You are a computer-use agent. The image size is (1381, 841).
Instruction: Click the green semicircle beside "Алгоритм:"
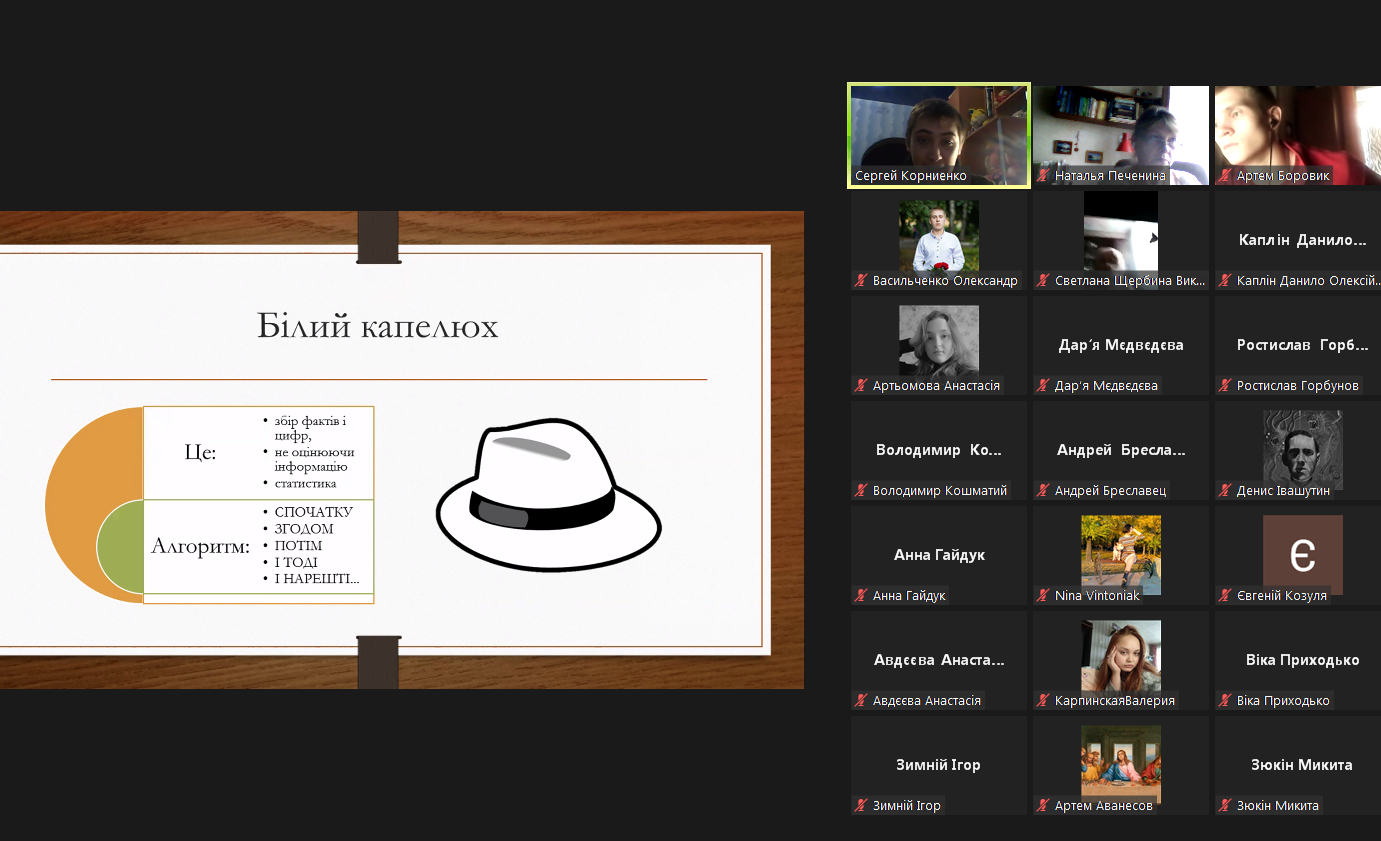click(x=120, y=547)
